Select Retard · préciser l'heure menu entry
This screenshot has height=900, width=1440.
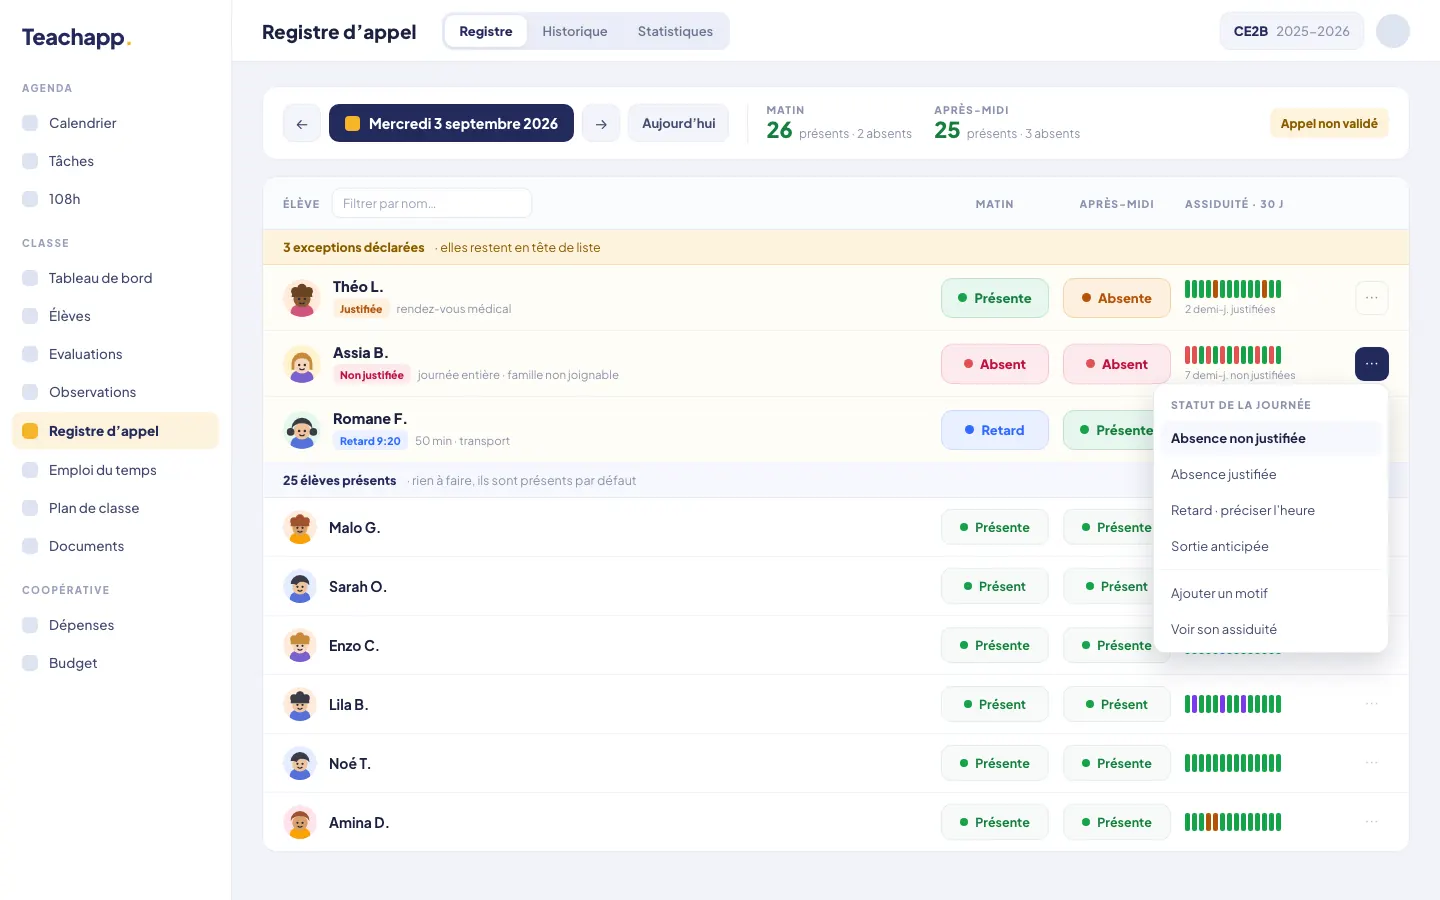tap(1271, 510)
